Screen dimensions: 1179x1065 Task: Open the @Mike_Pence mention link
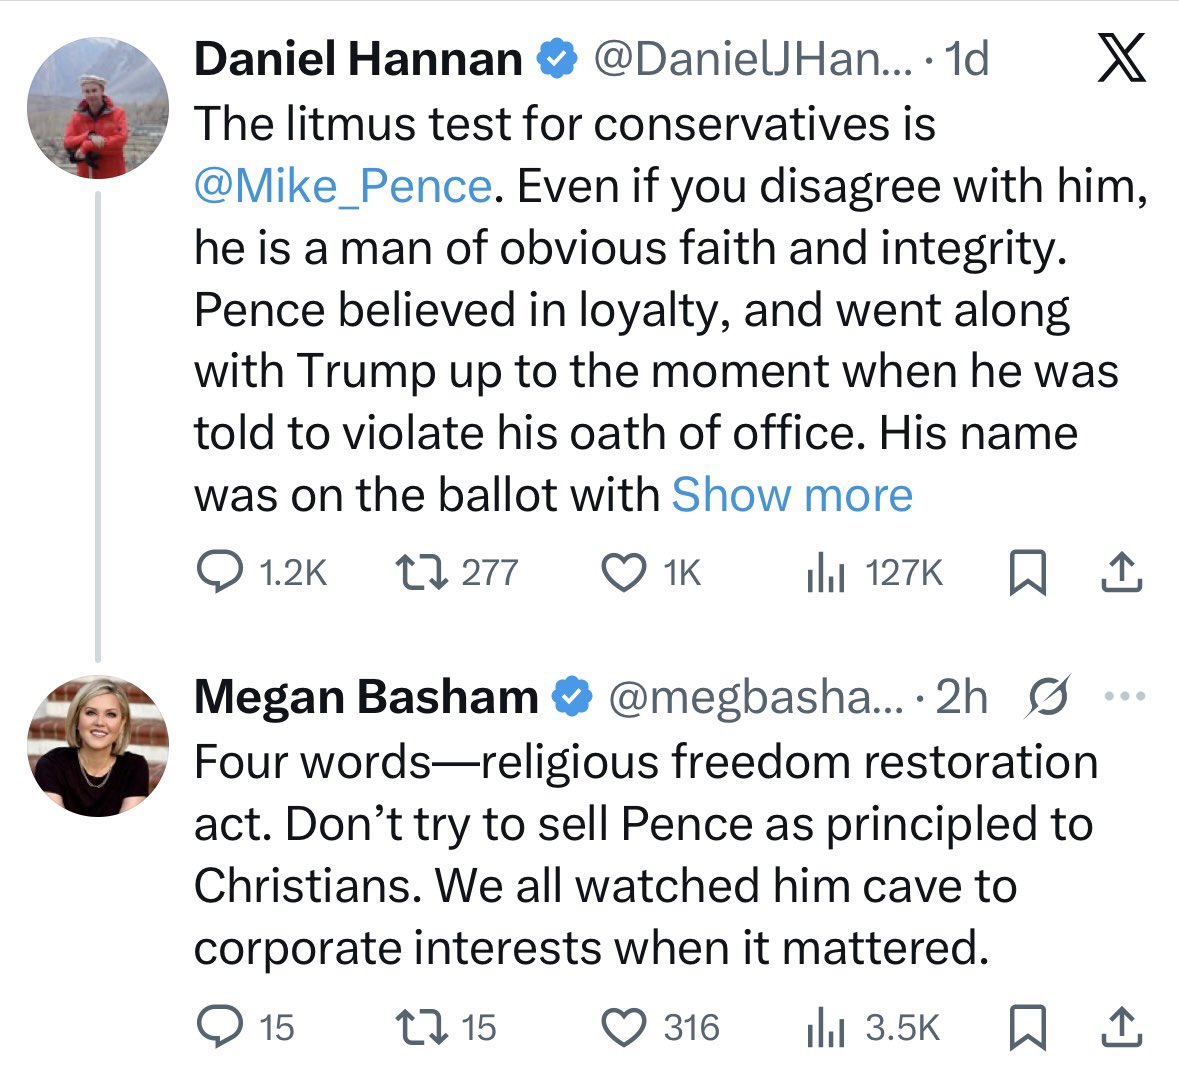(342, 187)
